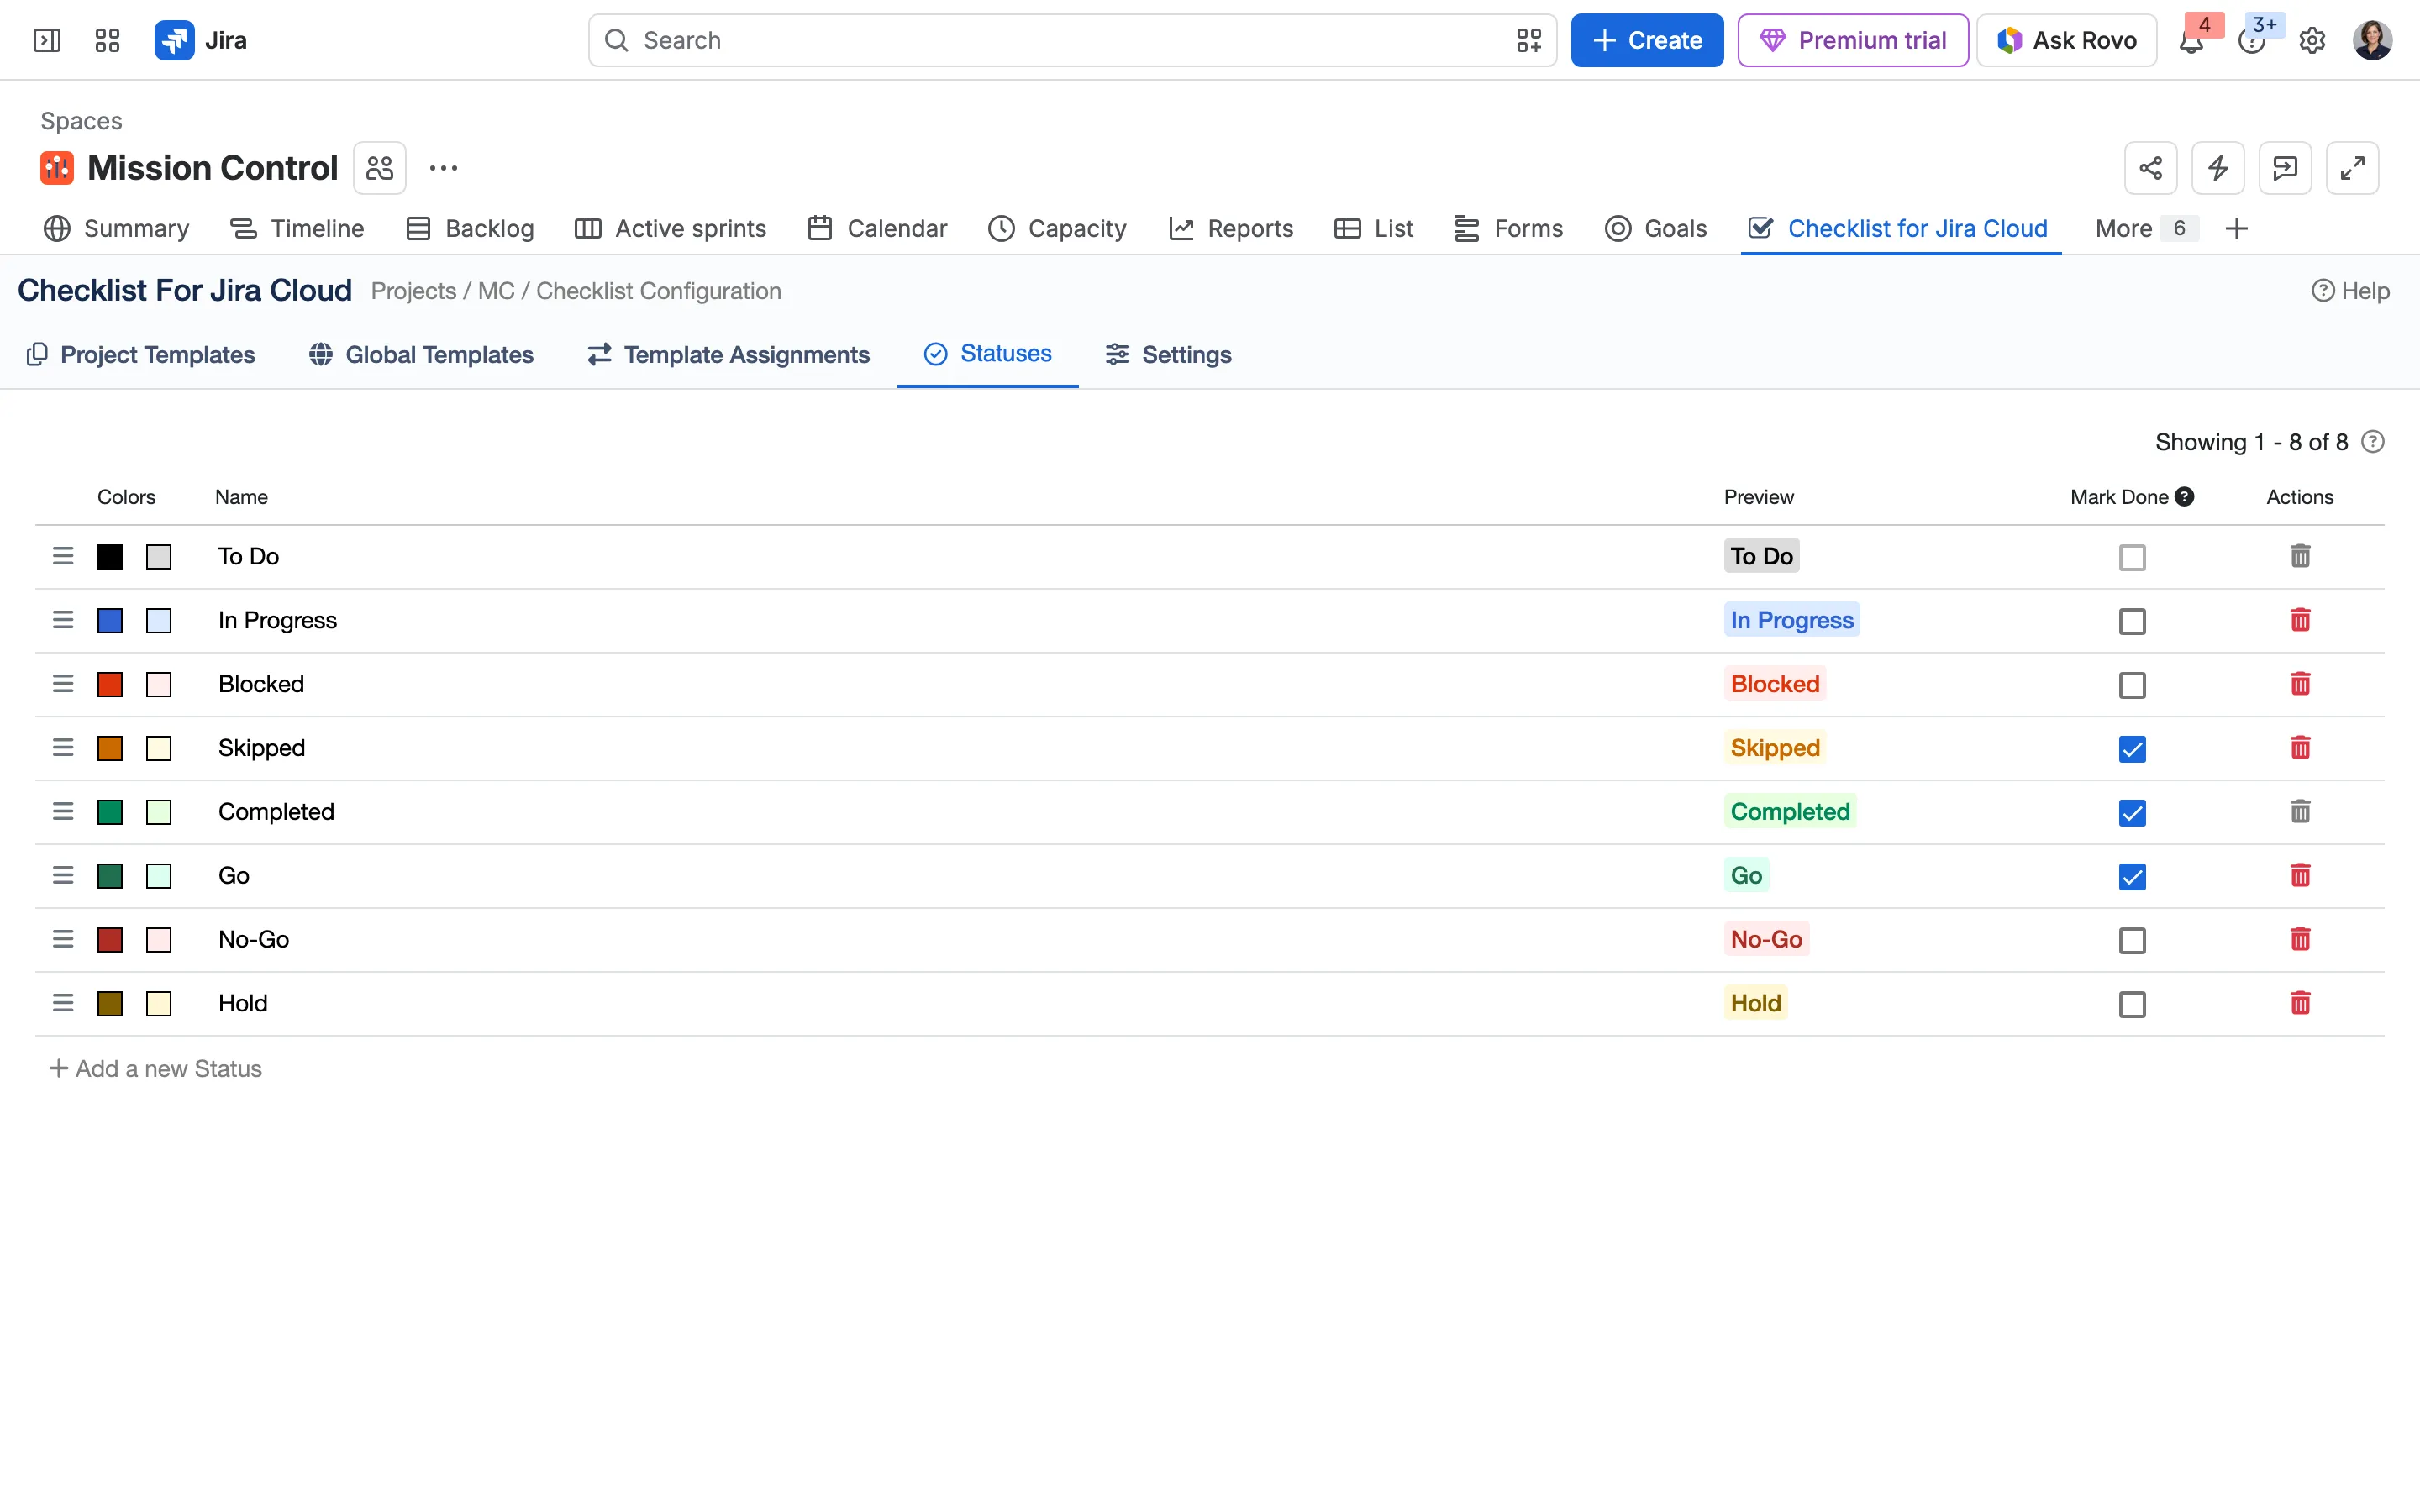The height and width of the screenshot is (1512, 2420).
Task: Delete the Blocked status with trash icon
Action: (x=2300, y=684)
